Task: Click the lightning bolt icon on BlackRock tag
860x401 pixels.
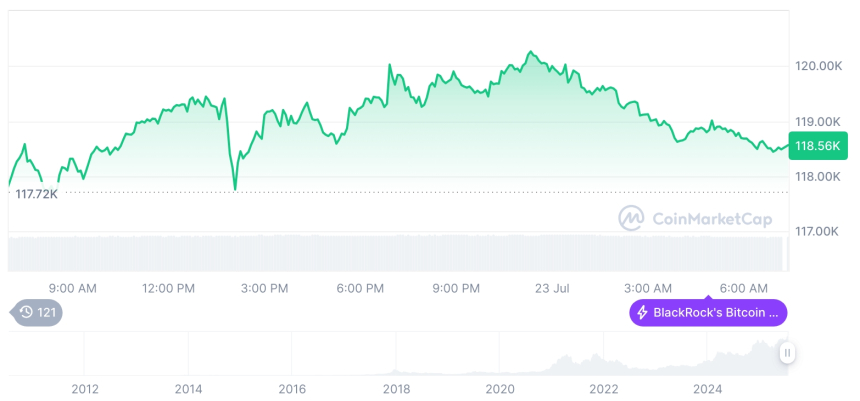Action: click(642, 313)
